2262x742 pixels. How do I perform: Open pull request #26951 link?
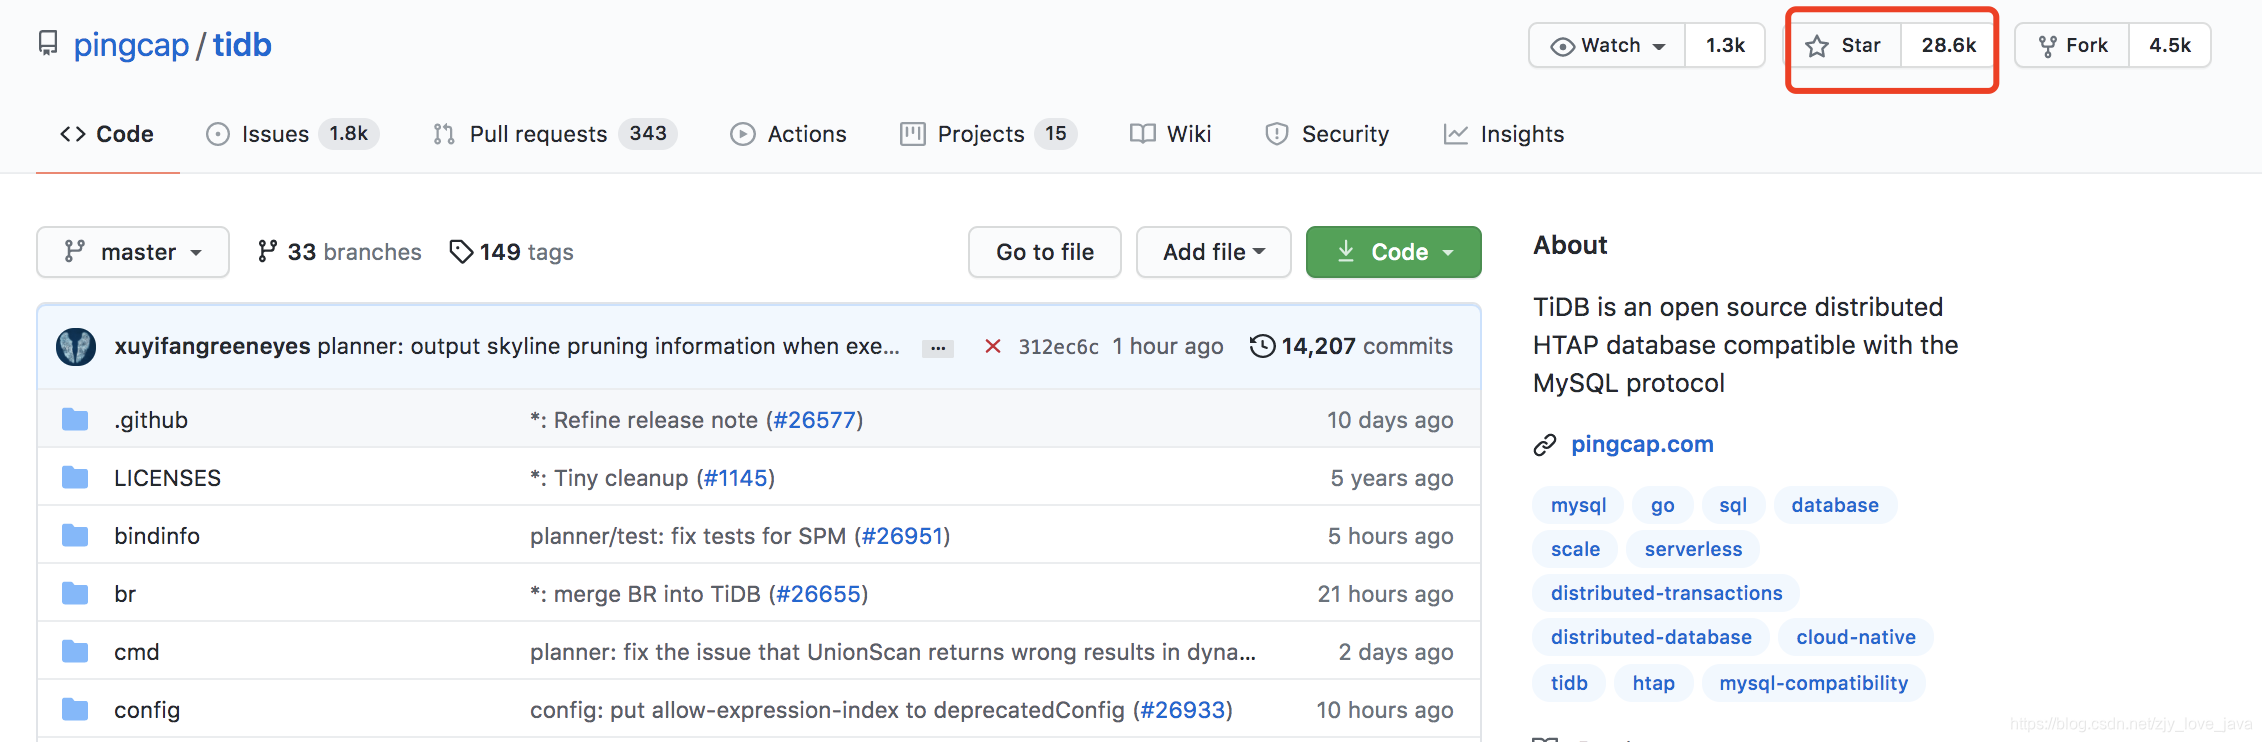903,536
